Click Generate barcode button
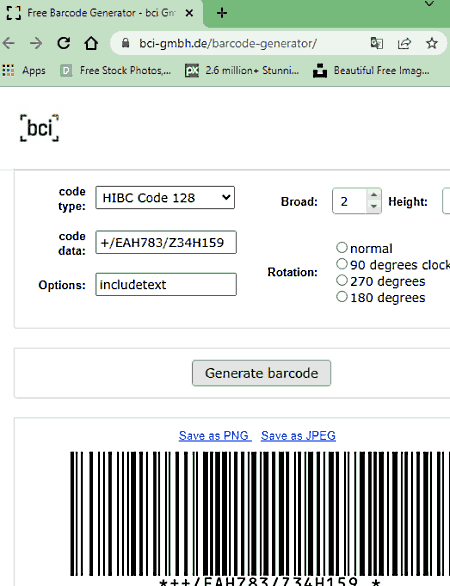The image size is (450, 586). click(x=261, y=373)
